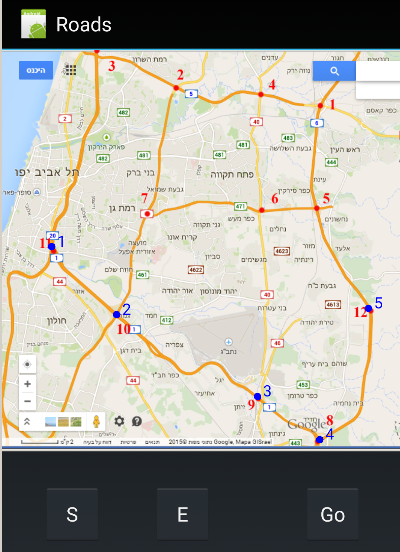This screenshot has height=552, width=400.
Task: Click the blue road 20 shield
Action: pos(53,236)
